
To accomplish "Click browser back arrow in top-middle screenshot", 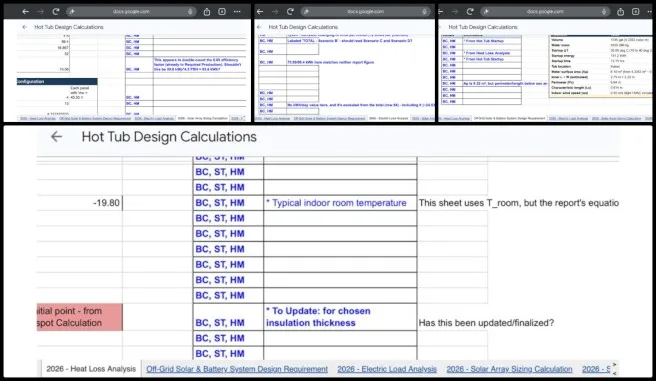I will coord(260,12).
